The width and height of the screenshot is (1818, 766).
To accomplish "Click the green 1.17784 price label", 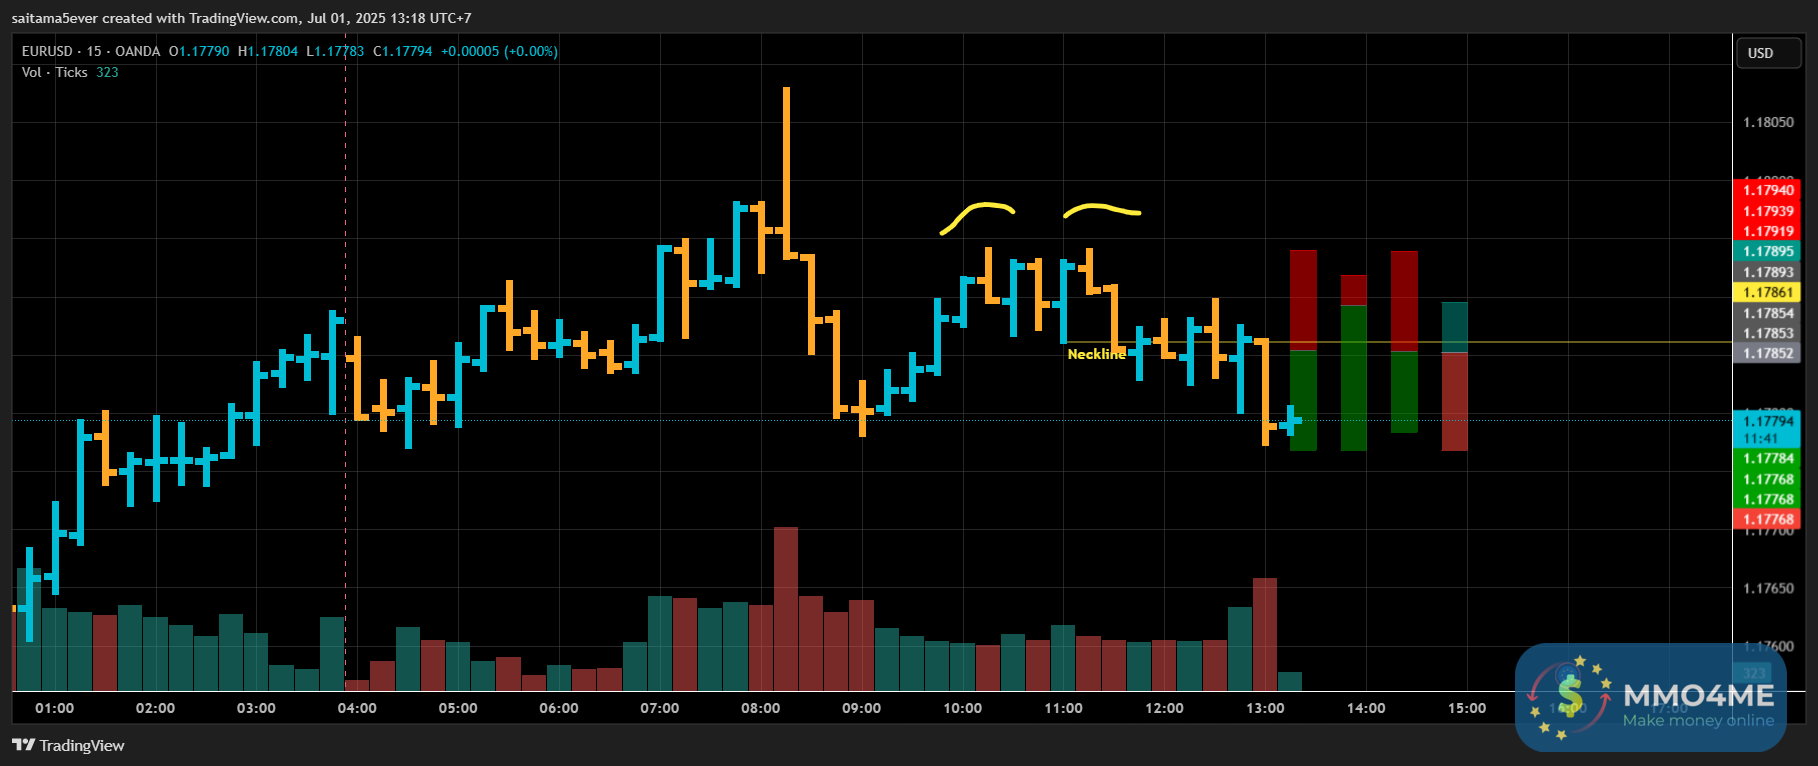I will [x=1768, y=458].
